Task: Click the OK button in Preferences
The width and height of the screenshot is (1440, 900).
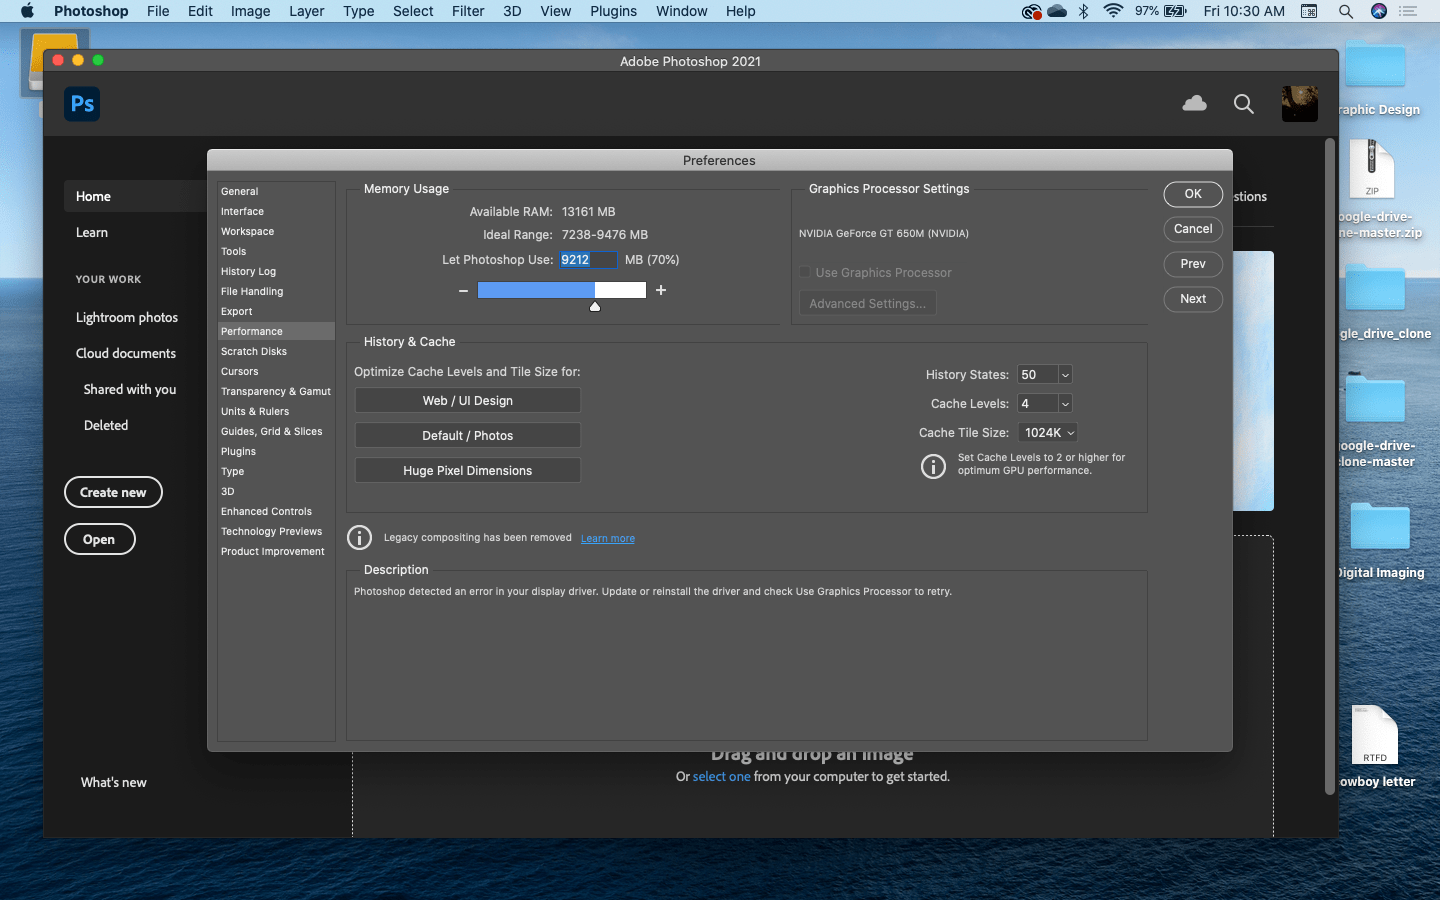Action: (x=1193, y=194)
